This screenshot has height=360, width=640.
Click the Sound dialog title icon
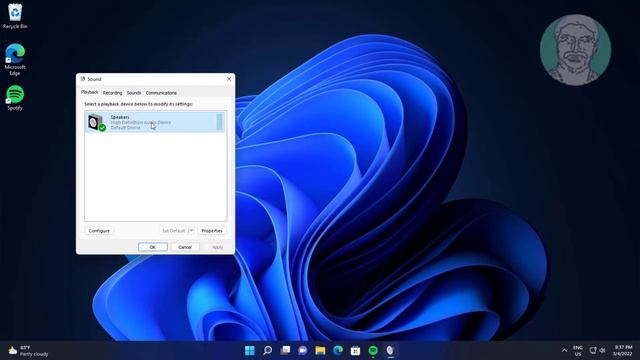click(83, 79)
